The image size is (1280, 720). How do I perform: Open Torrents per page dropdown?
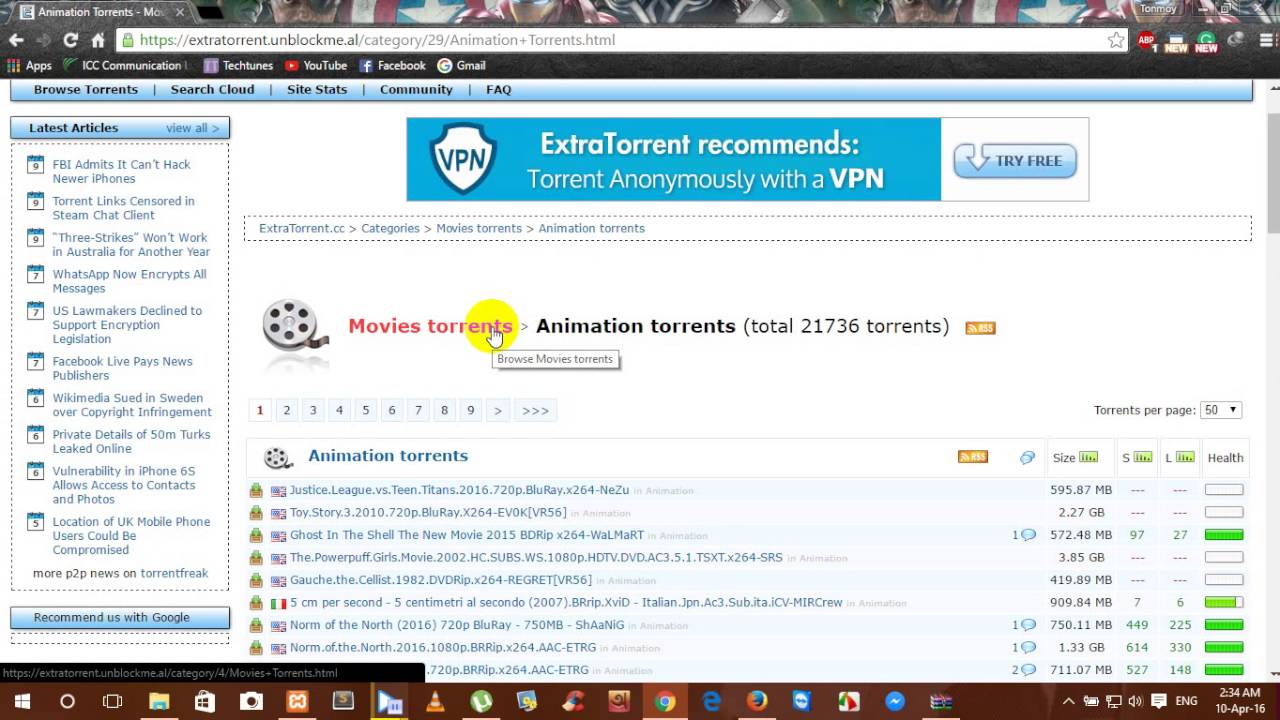coord(1221,410)
